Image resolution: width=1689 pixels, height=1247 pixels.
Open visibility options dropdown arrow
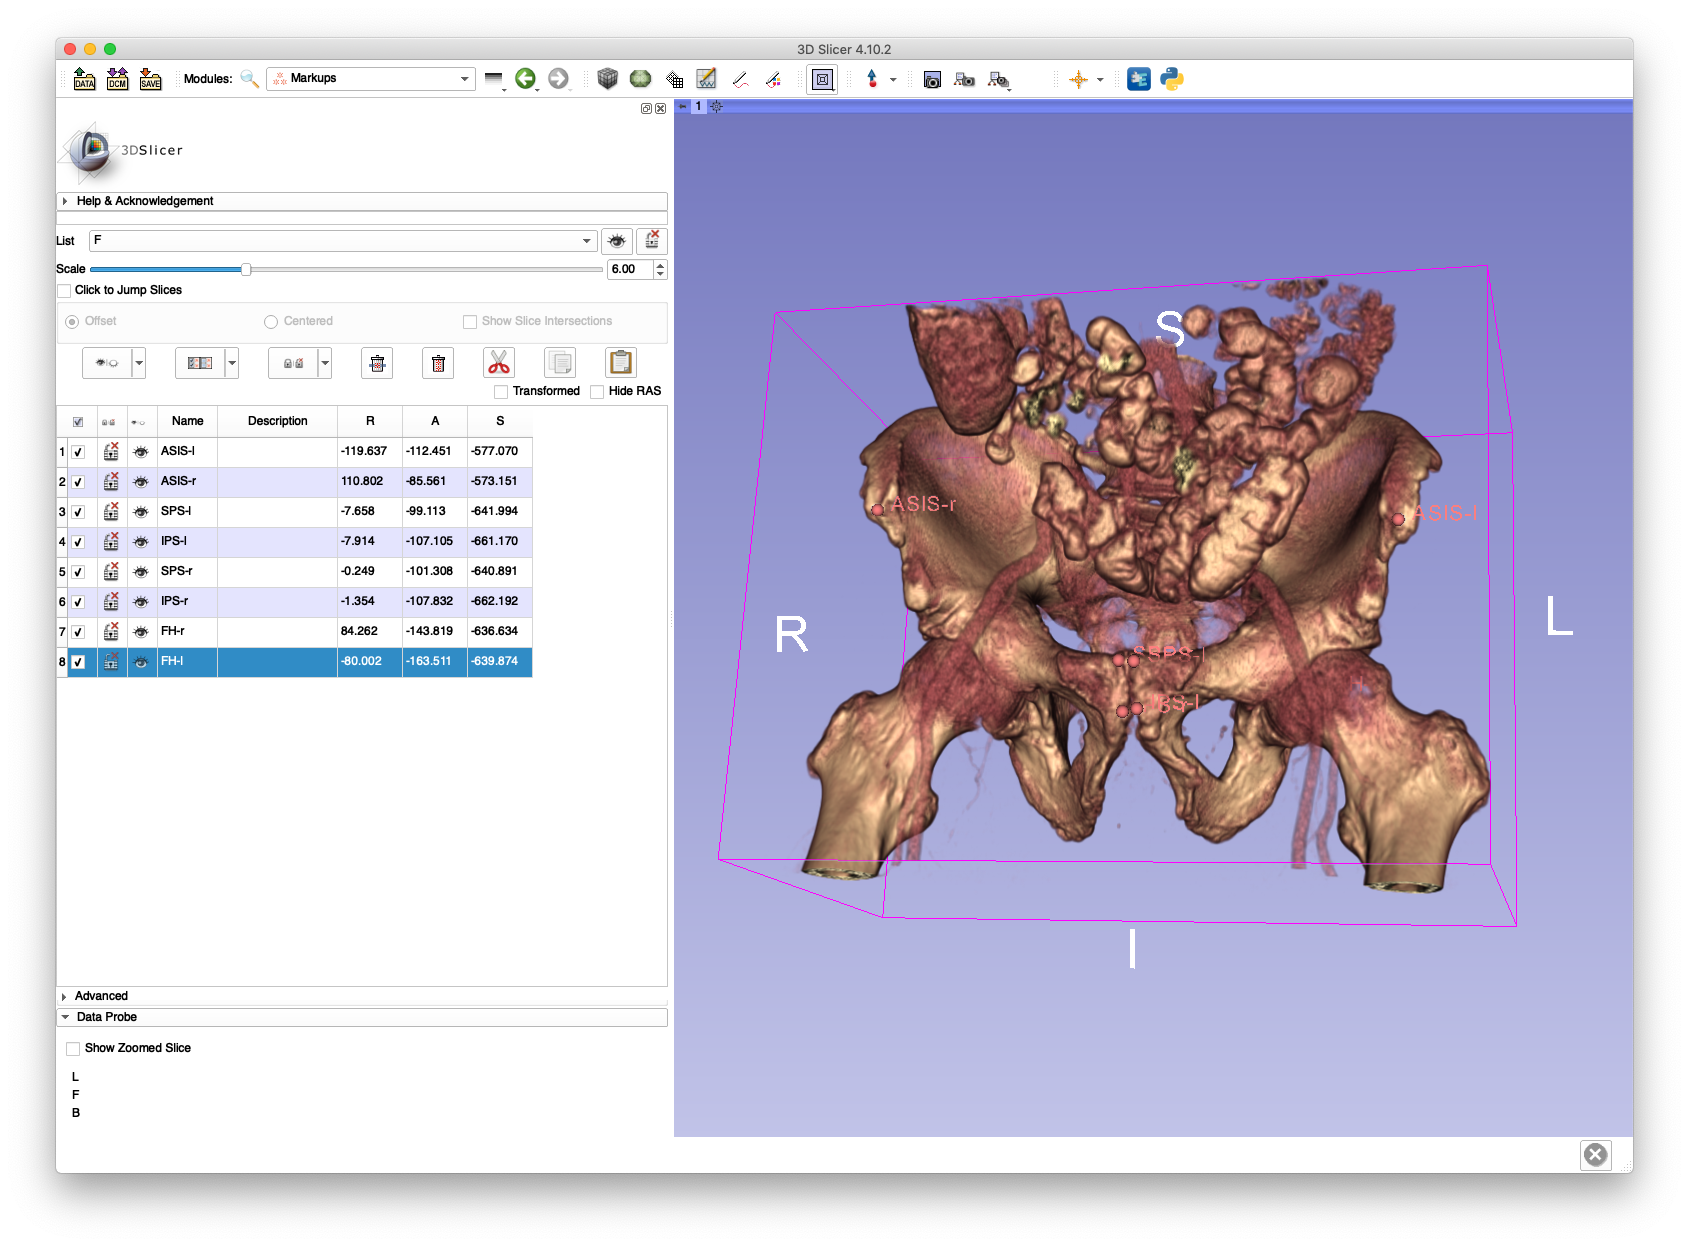pos(139,363)
